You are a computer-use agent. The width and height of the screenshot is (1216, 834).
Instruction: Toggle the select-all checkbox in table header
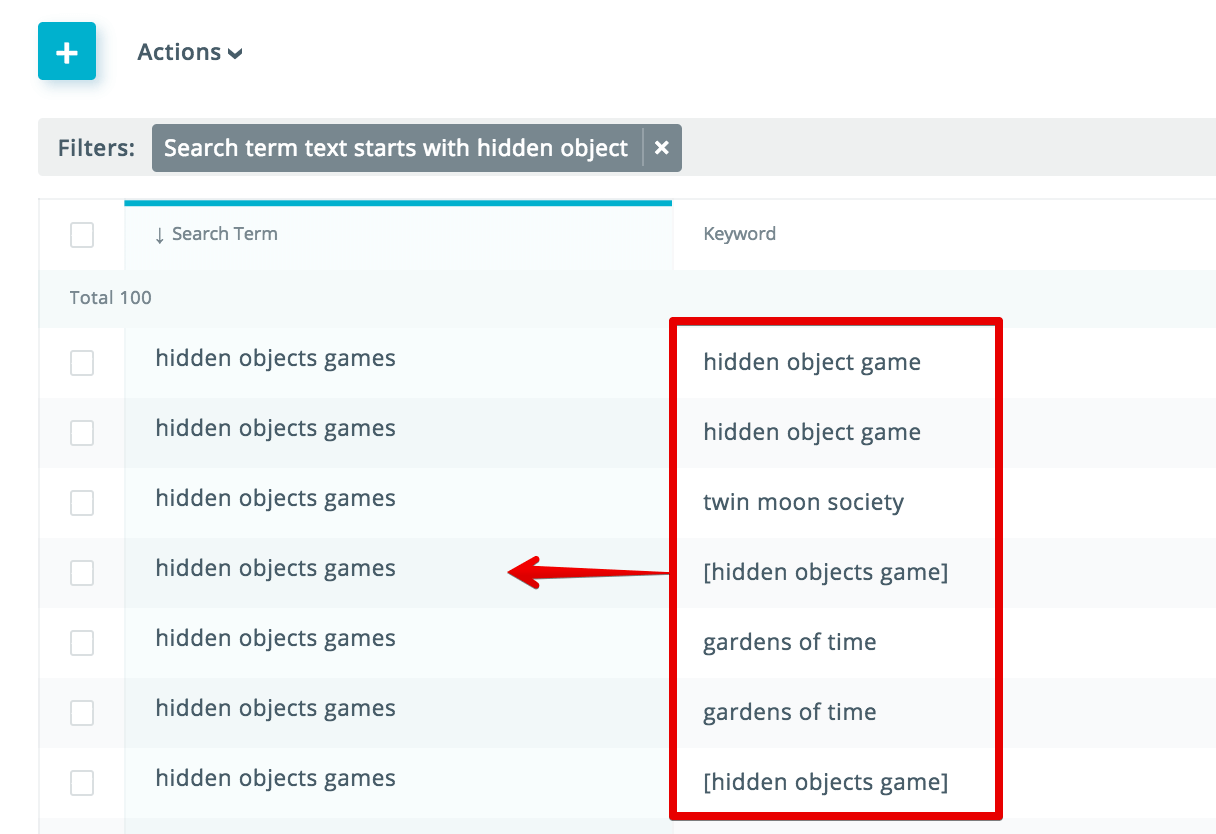pyautogui.click(x=82, y=235)
